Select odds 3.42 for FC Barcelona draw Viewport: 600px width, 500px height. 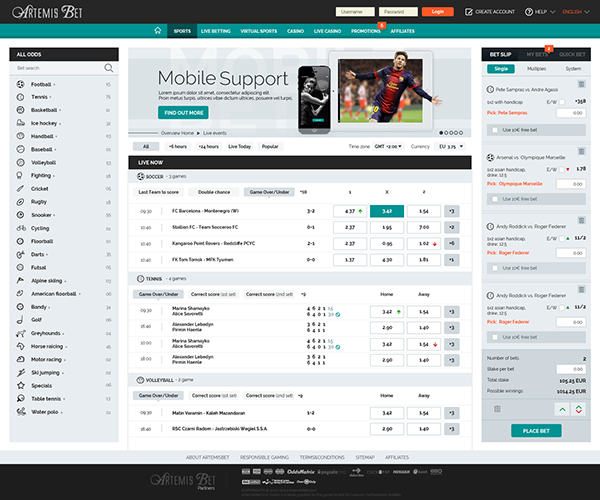(386, 211)
